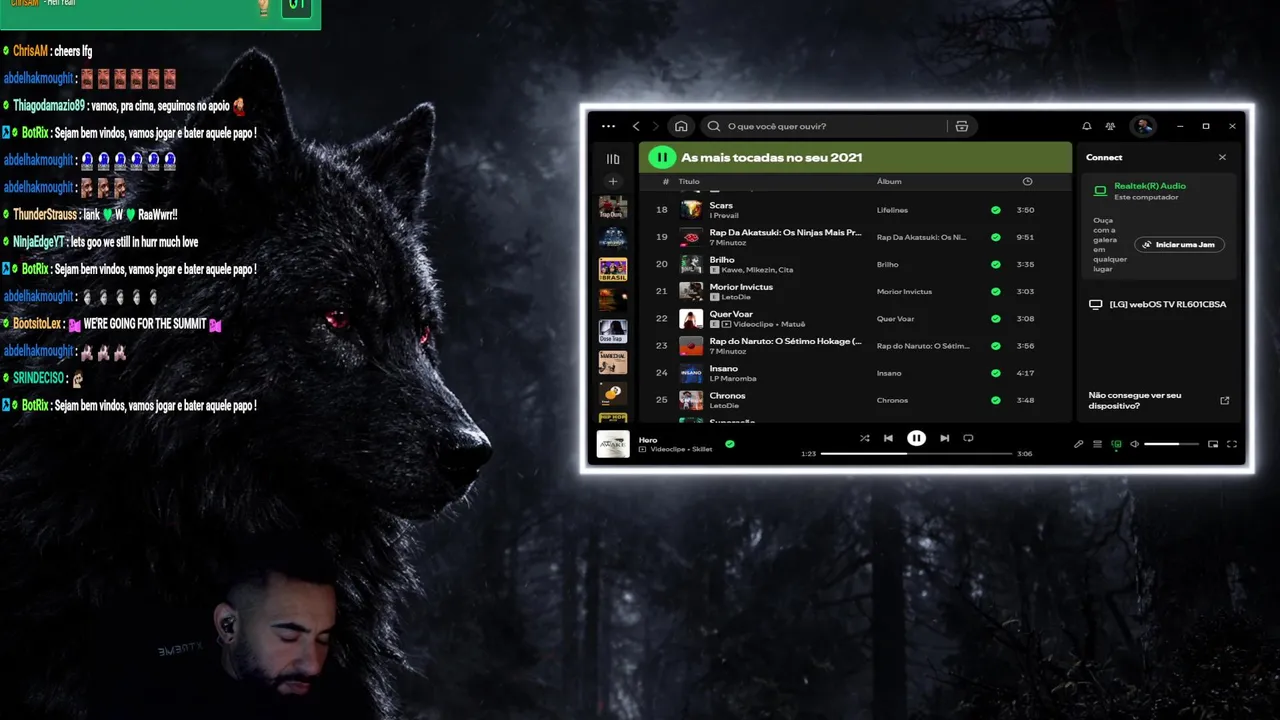Sort tracks by Título column header
This screenshot has width=1280, height=720.
coord(689,182)
